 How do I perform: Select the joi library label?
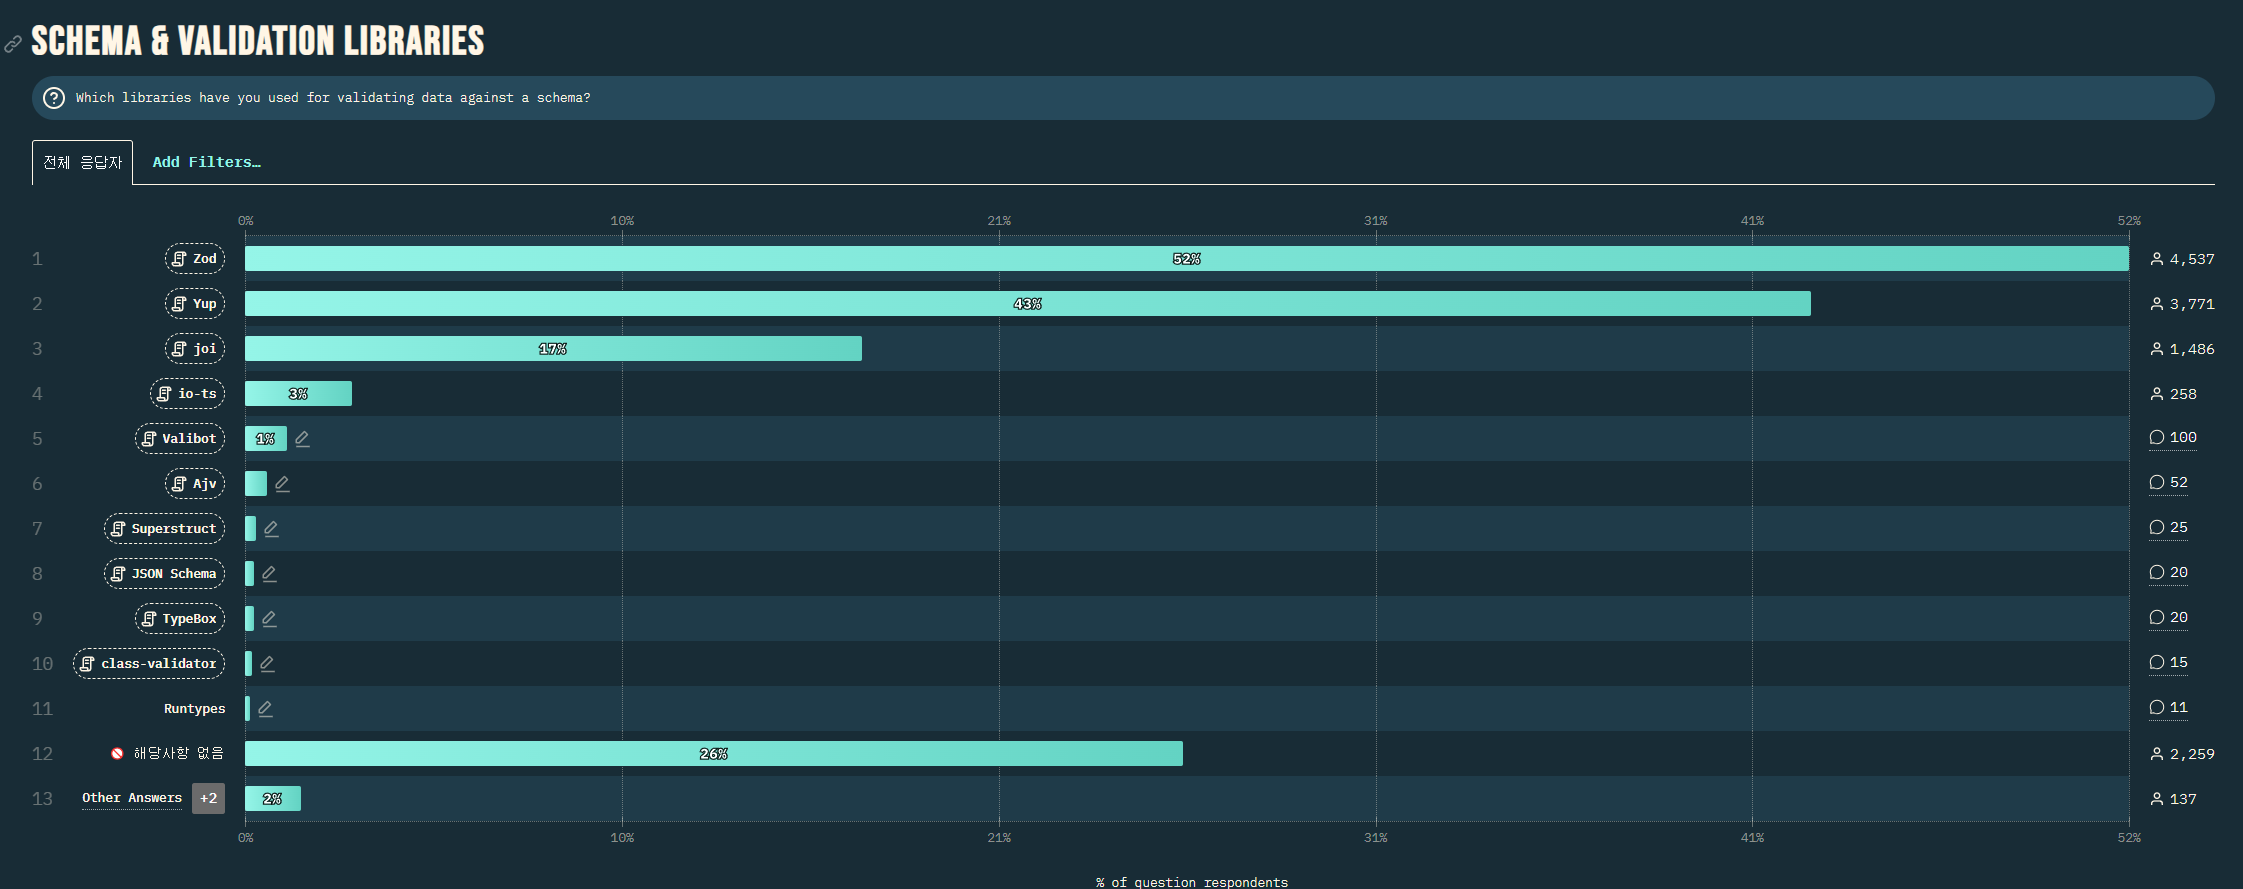pos(195,349)
